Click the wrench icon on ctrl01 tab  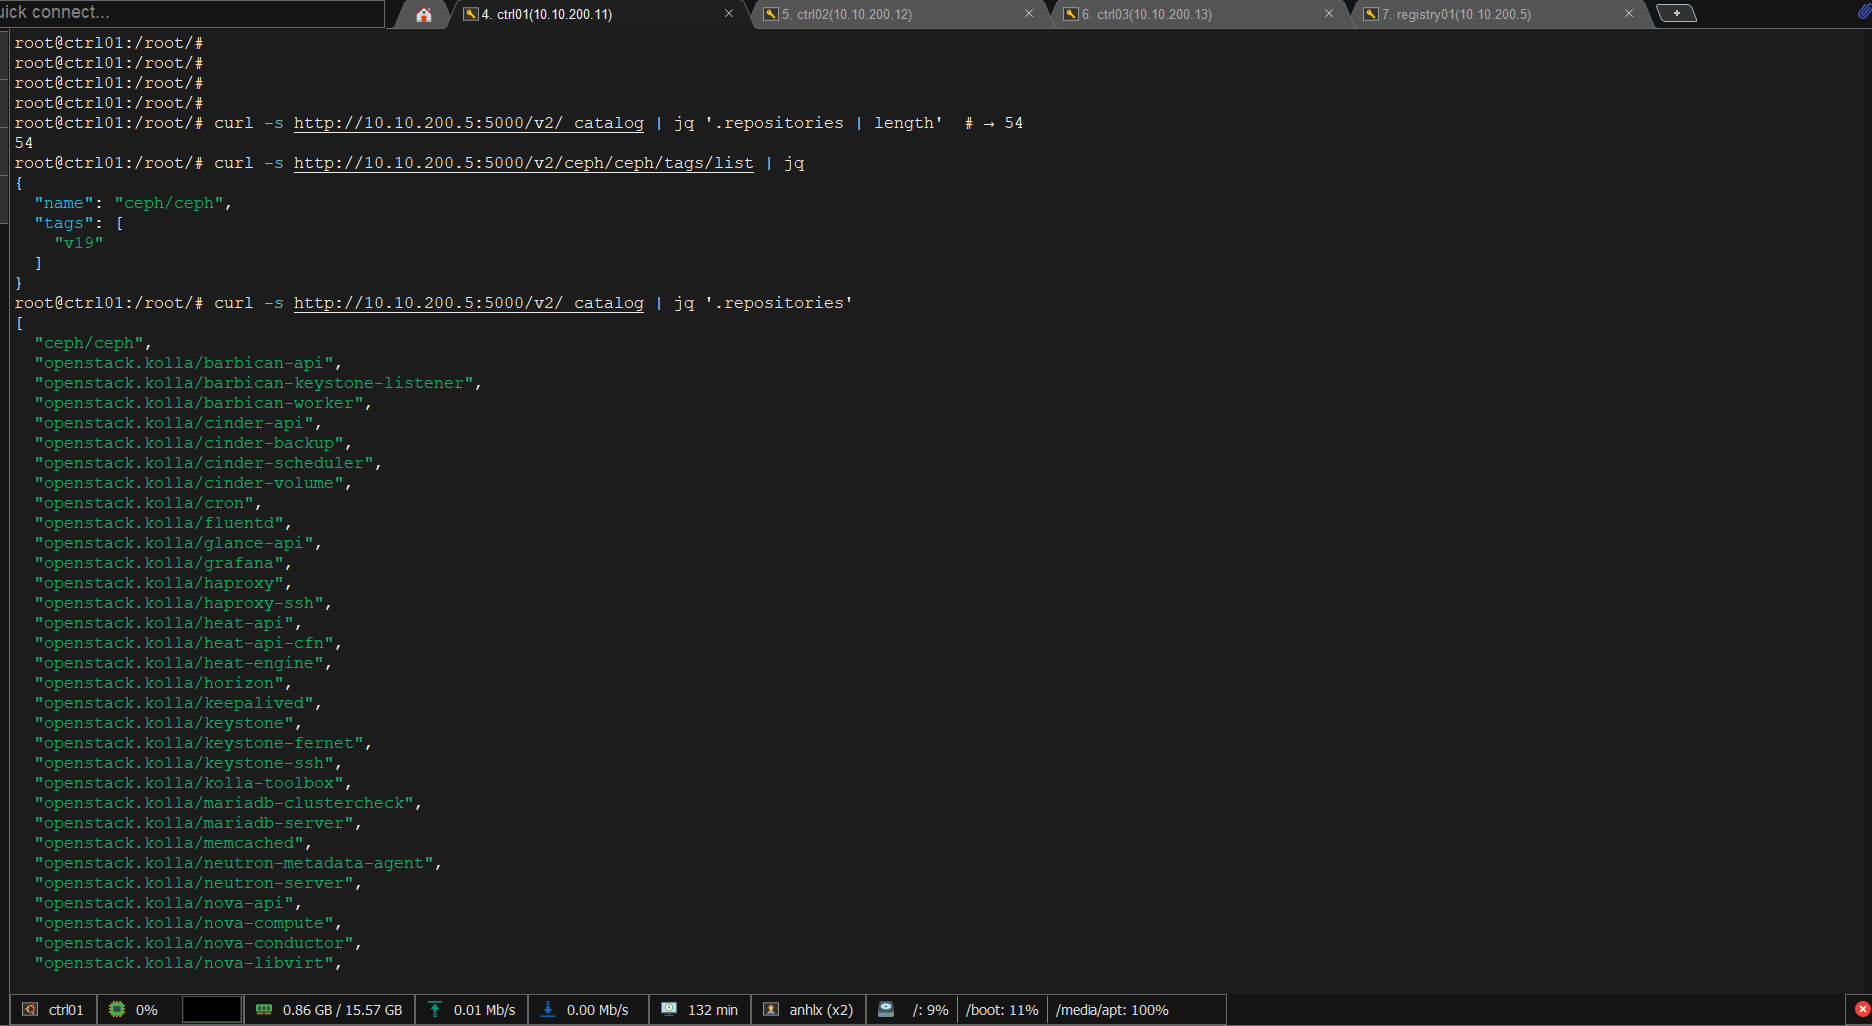pos(471,14)
